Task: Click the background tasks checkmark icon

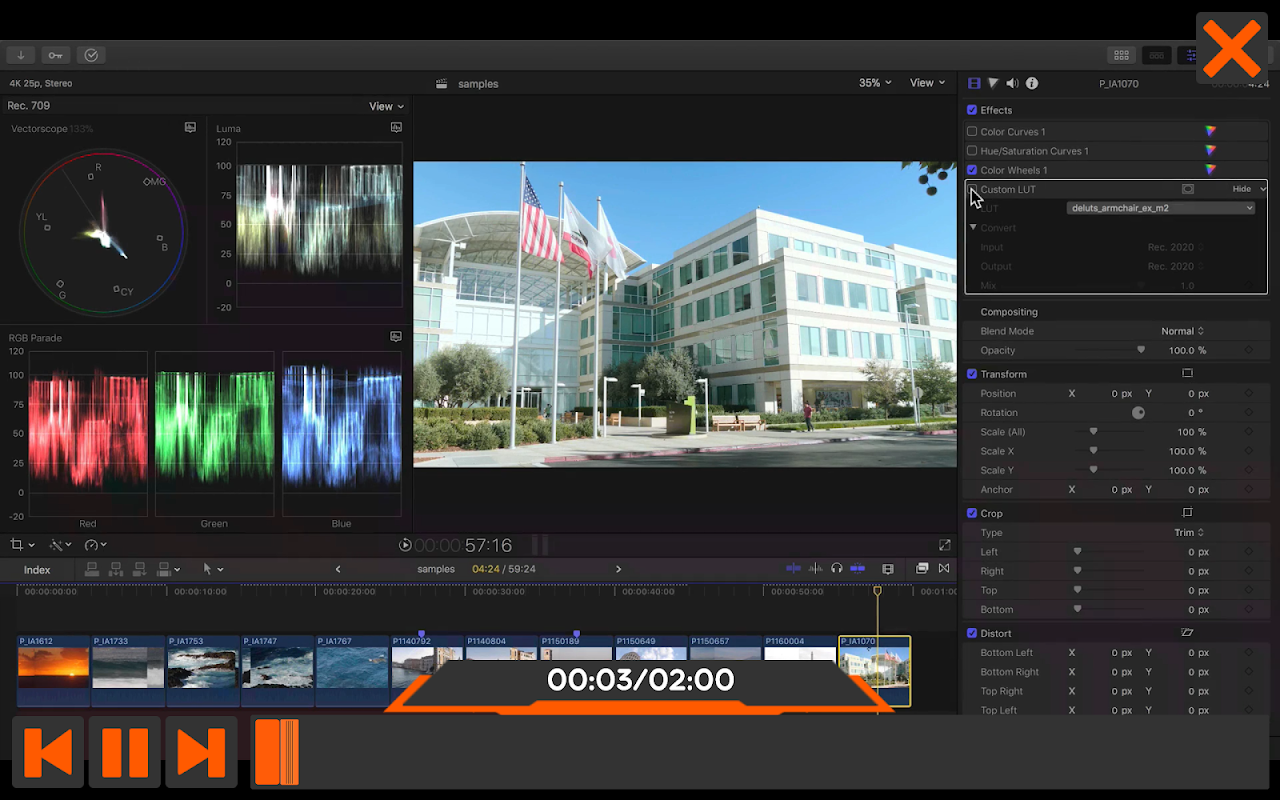Action: (x=91, y=56)
